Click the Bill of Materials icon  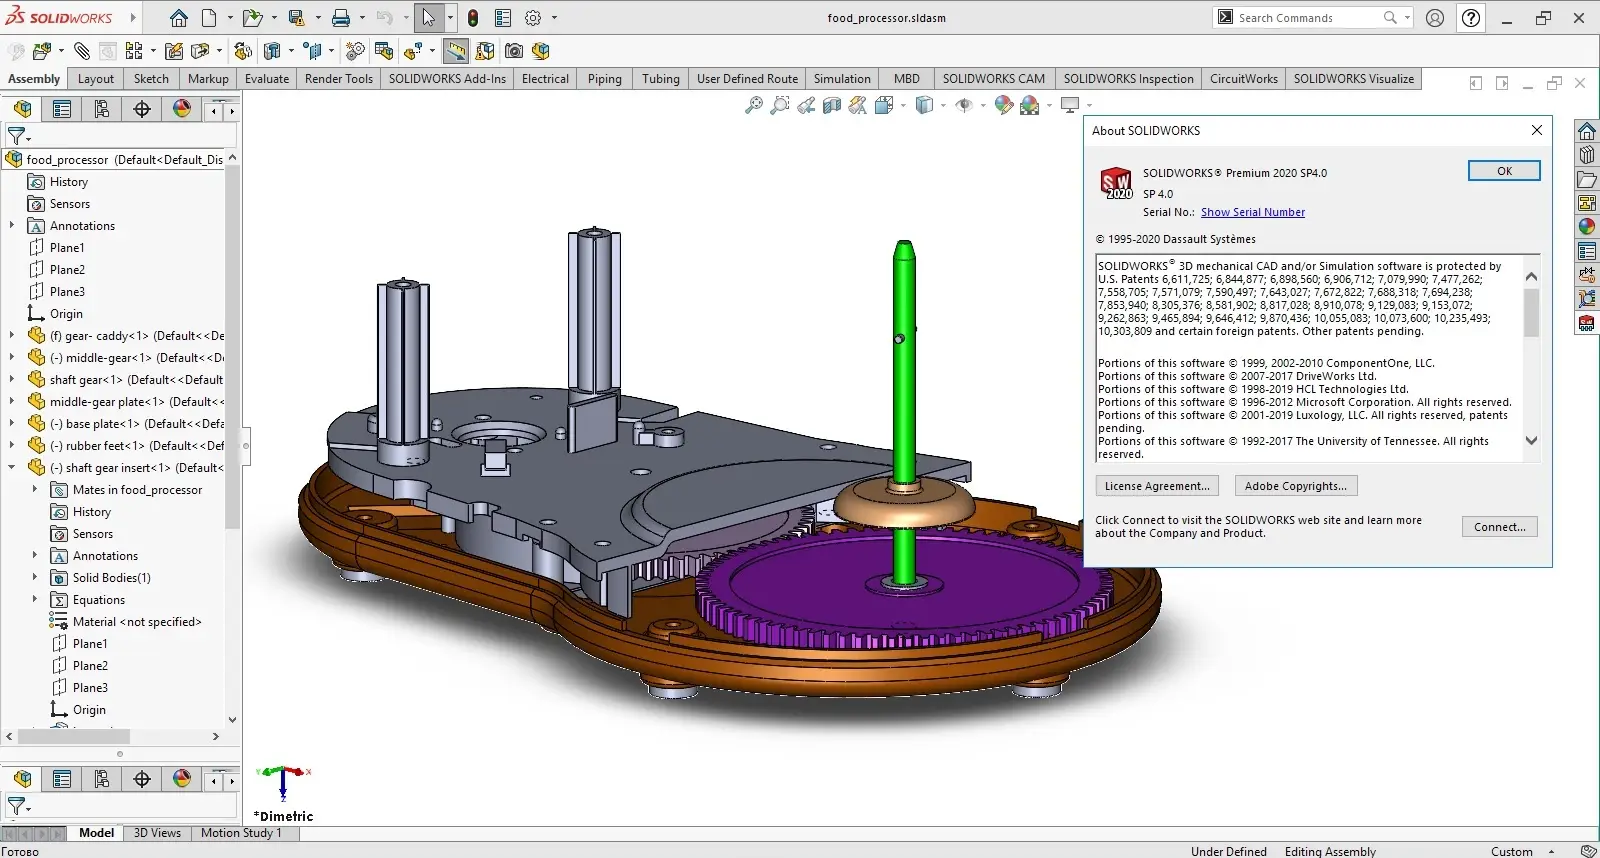coord(383,51)
